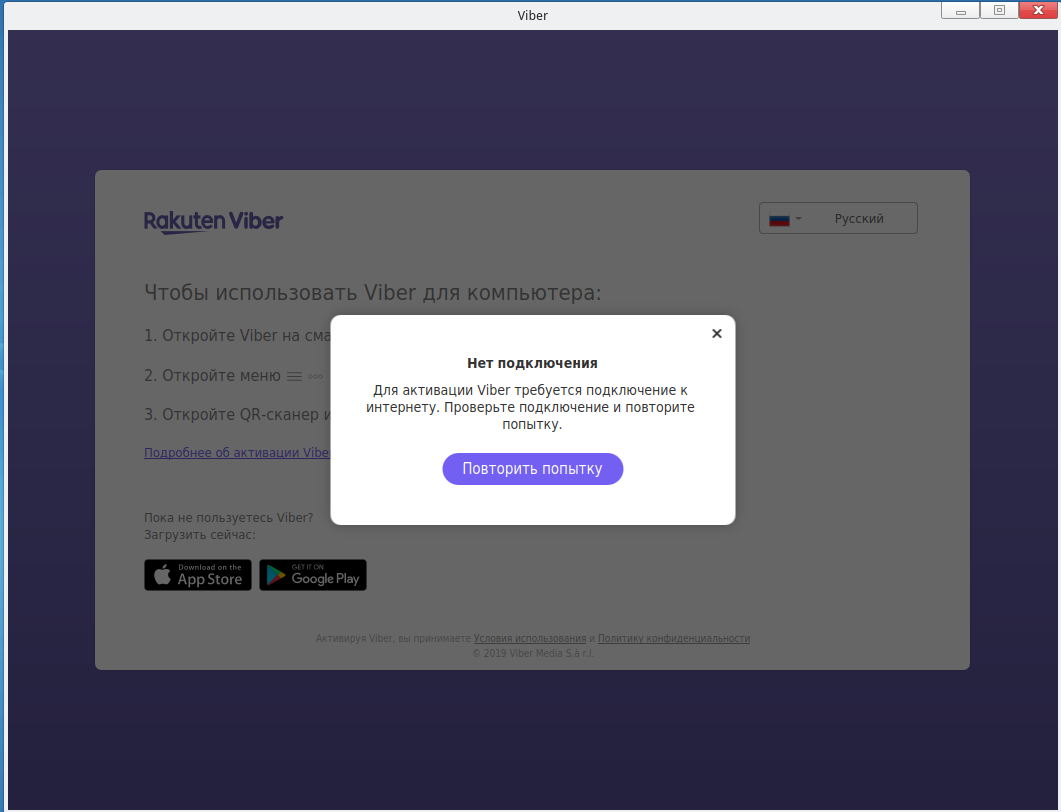
Task: Close the 'Нет подключения' dialog
Action: [x=717, y=334]
